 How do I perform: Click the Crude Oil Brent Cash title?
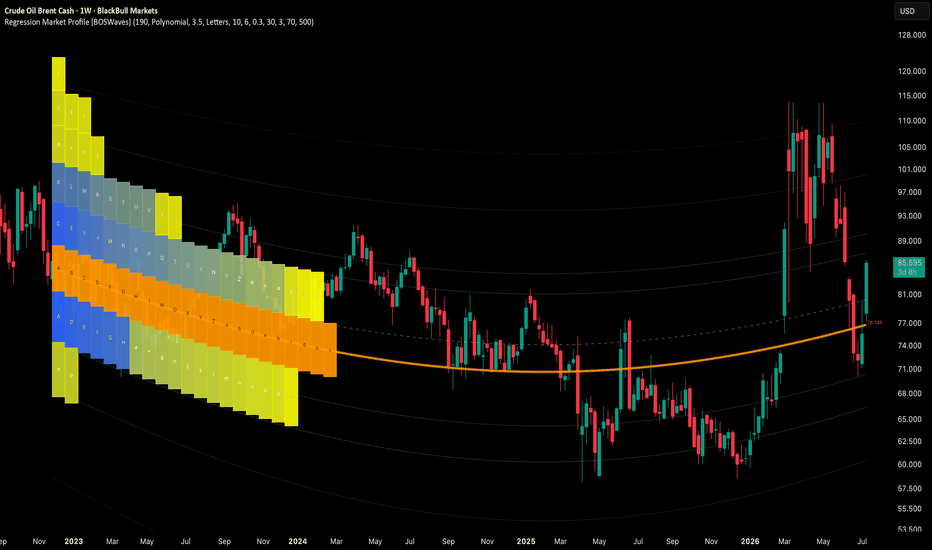pos(39,11)
